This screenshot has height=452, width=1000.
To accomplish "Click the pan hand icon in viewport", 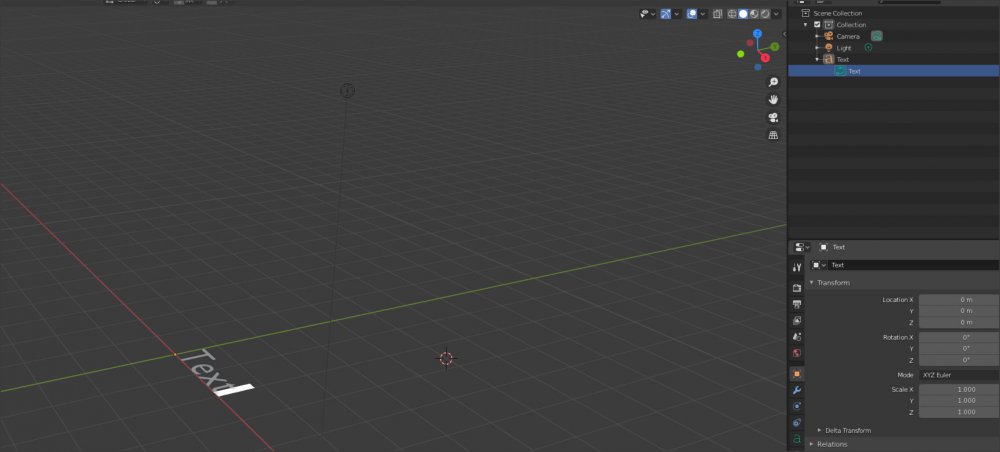I will pos(773,100).
